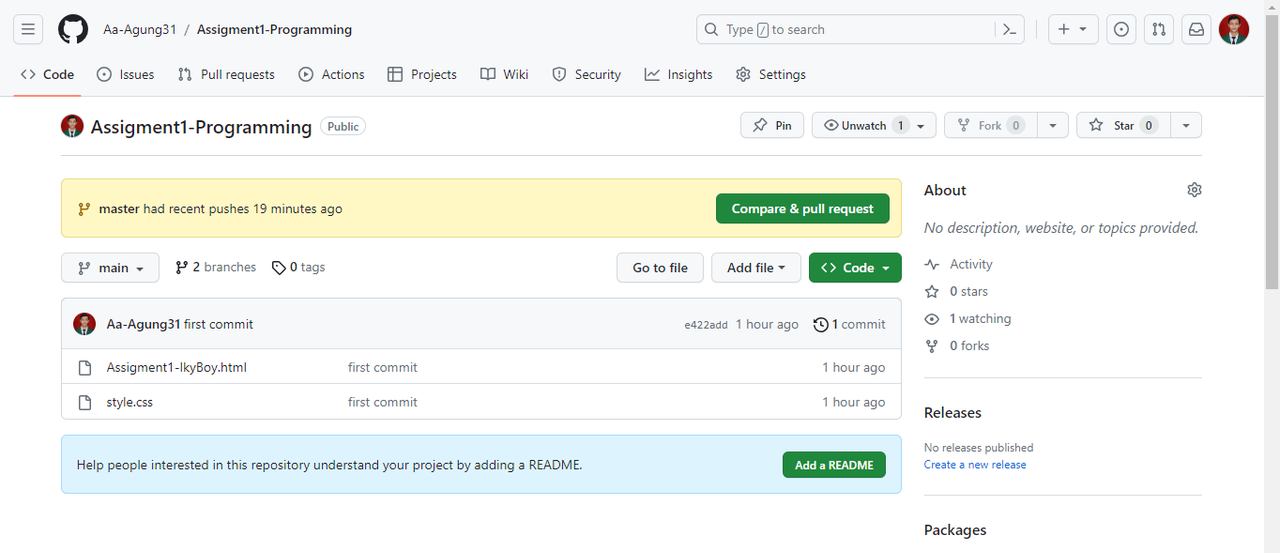Open the main branch selector dropdown
The image size is (1280, 553).
point(110,267)
